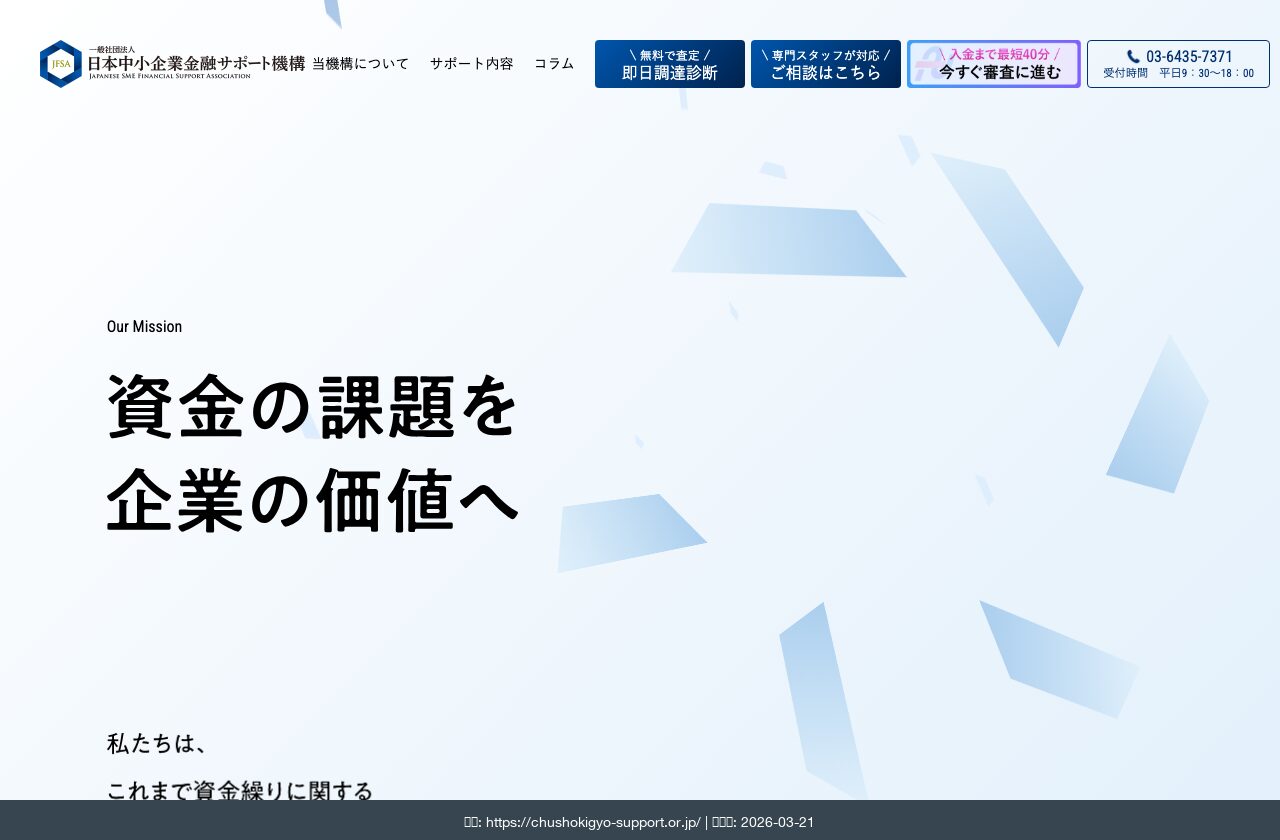1280x840 pixels.
Task: Open the サポート内容 menu item
Action: tap(471, 63)
